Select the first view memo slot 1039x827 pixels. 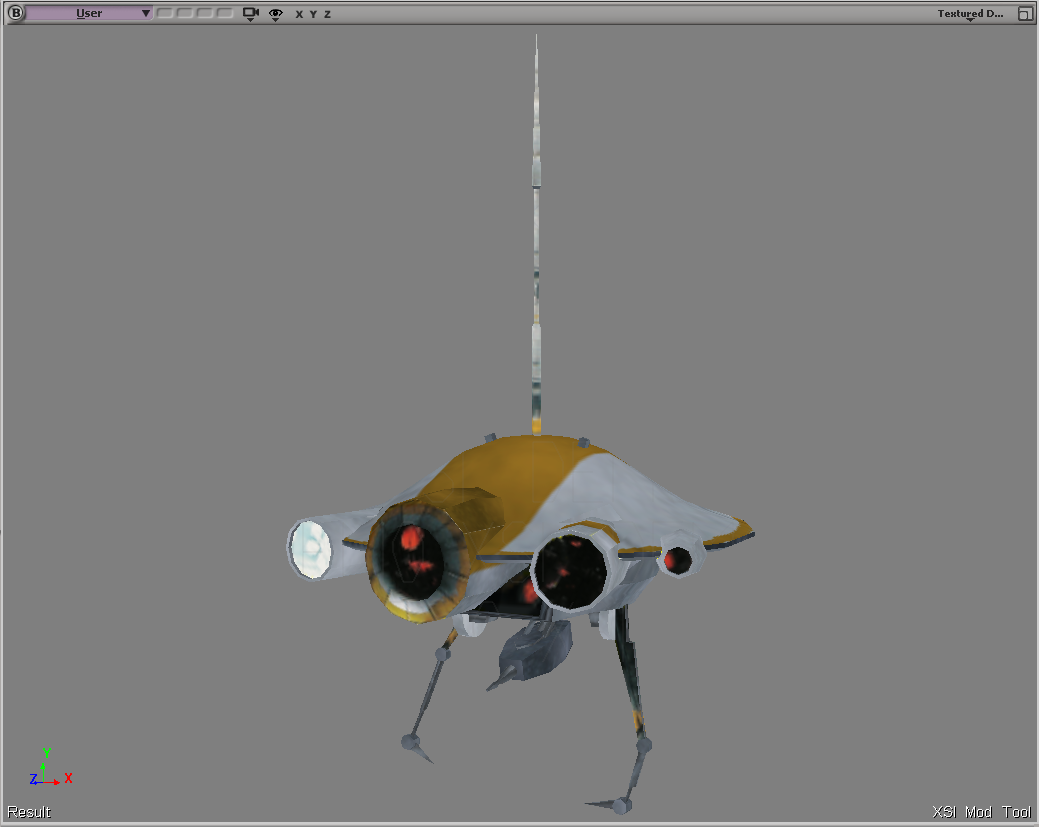(164, 13)
